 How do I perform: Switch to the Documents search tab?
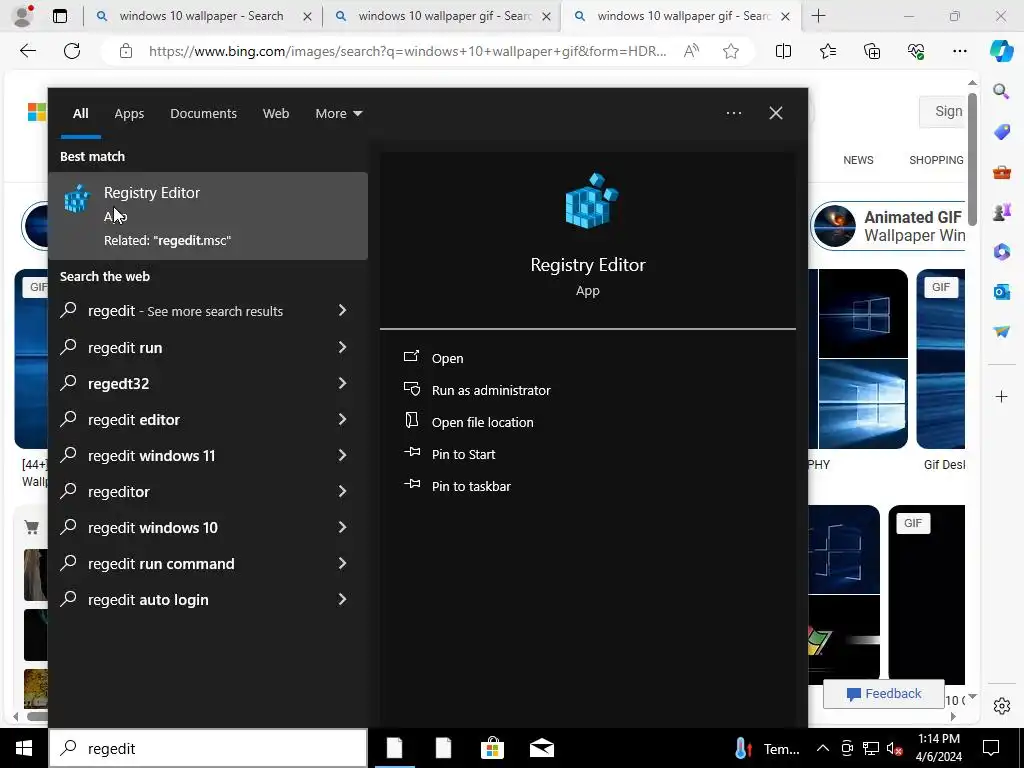[203, 113]
